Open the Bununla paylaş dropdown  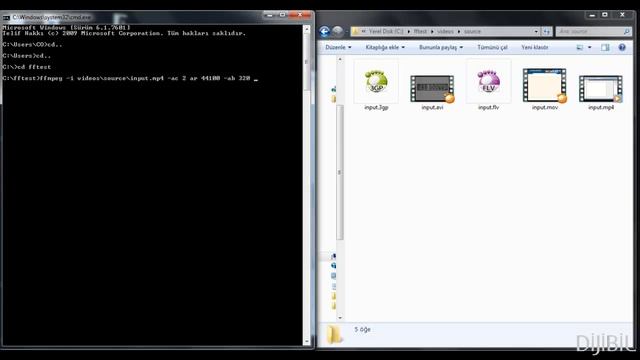pyautogui.click(x=441, y=47)
